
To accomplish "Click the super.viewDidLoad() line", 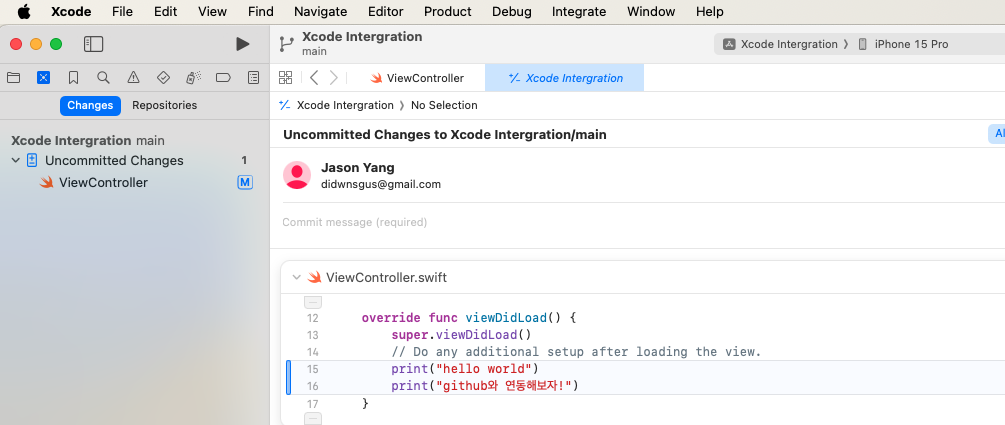I will [461, 335].
